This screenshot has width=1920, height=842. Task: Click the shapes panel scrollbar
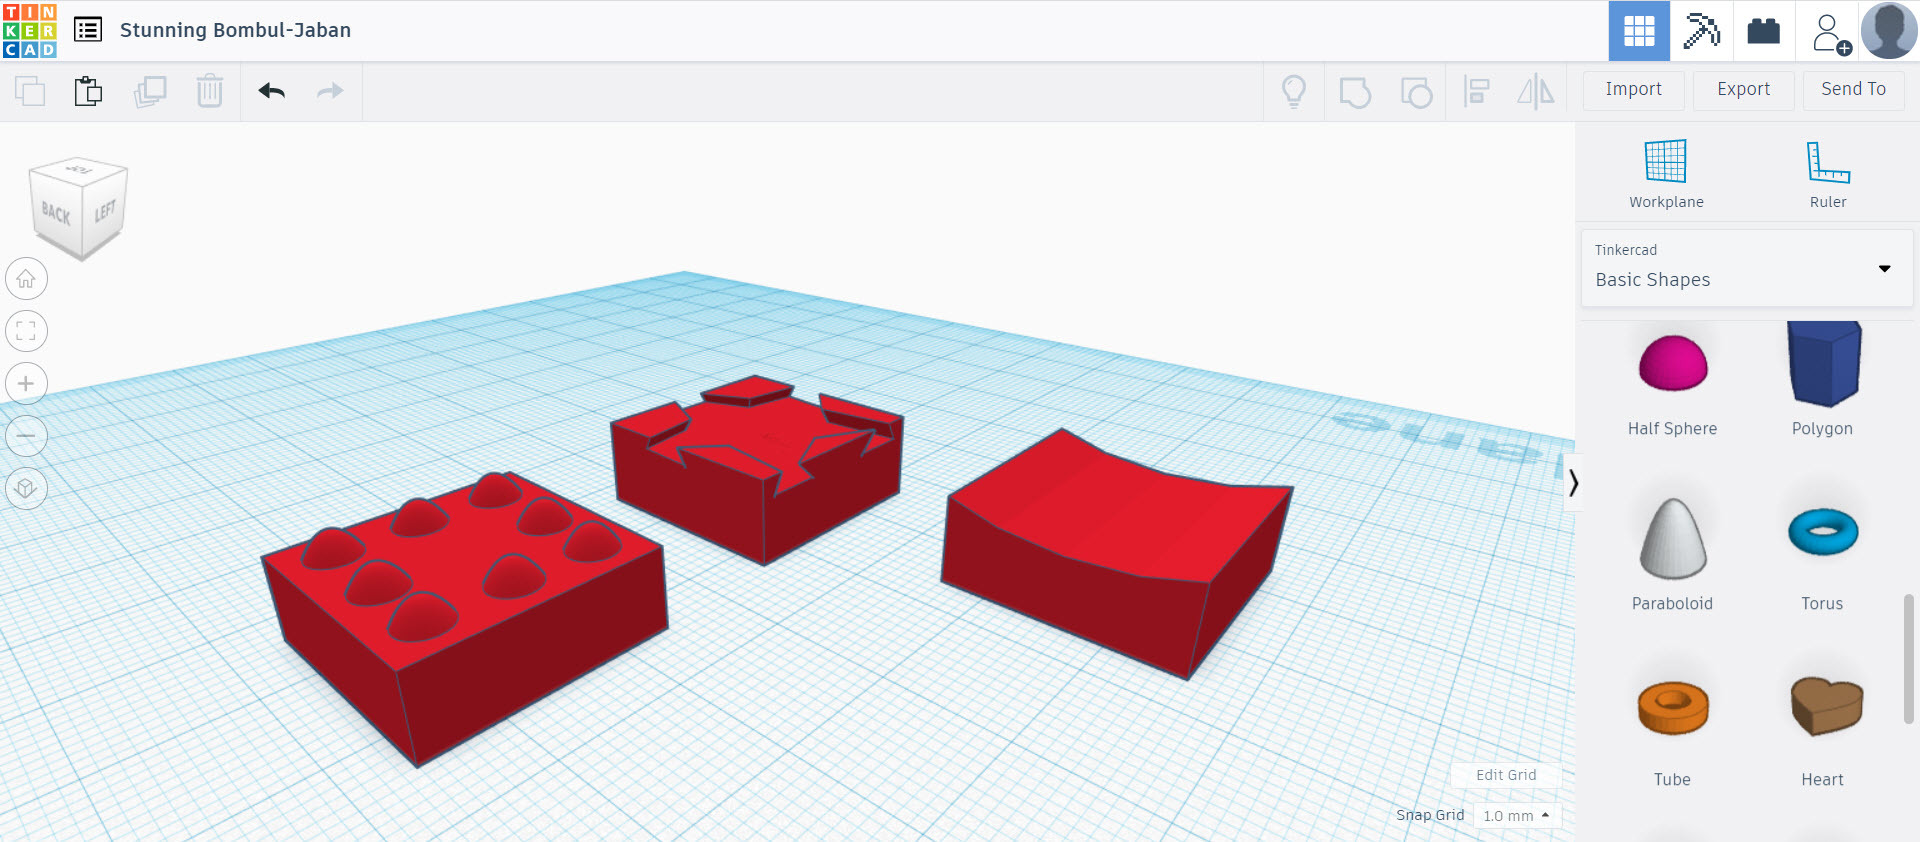pos(1909,658)
